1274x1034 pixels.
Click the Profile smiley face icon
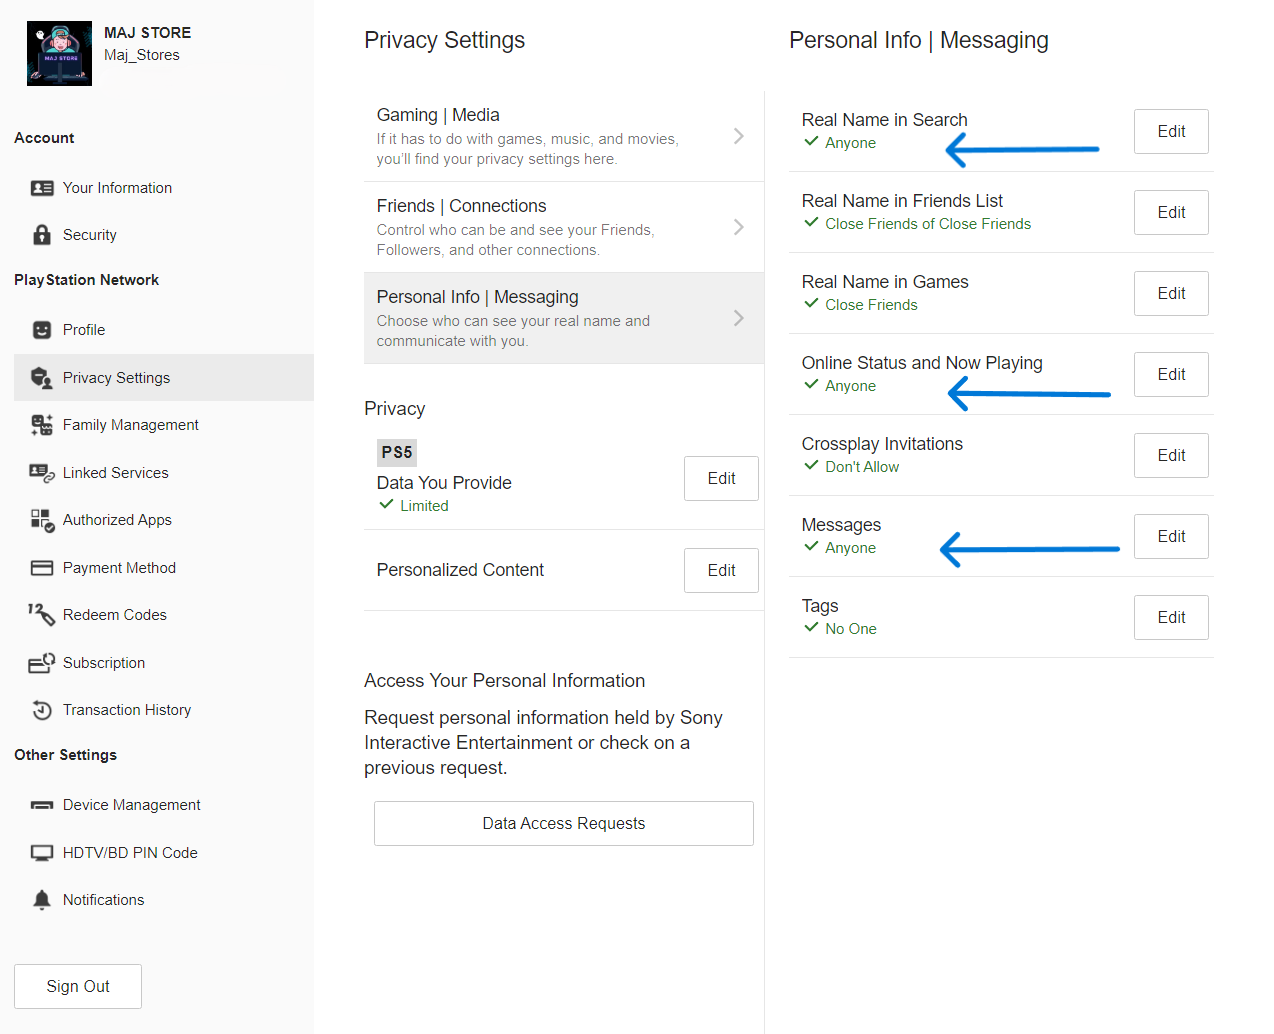click(x=42, y=330)
